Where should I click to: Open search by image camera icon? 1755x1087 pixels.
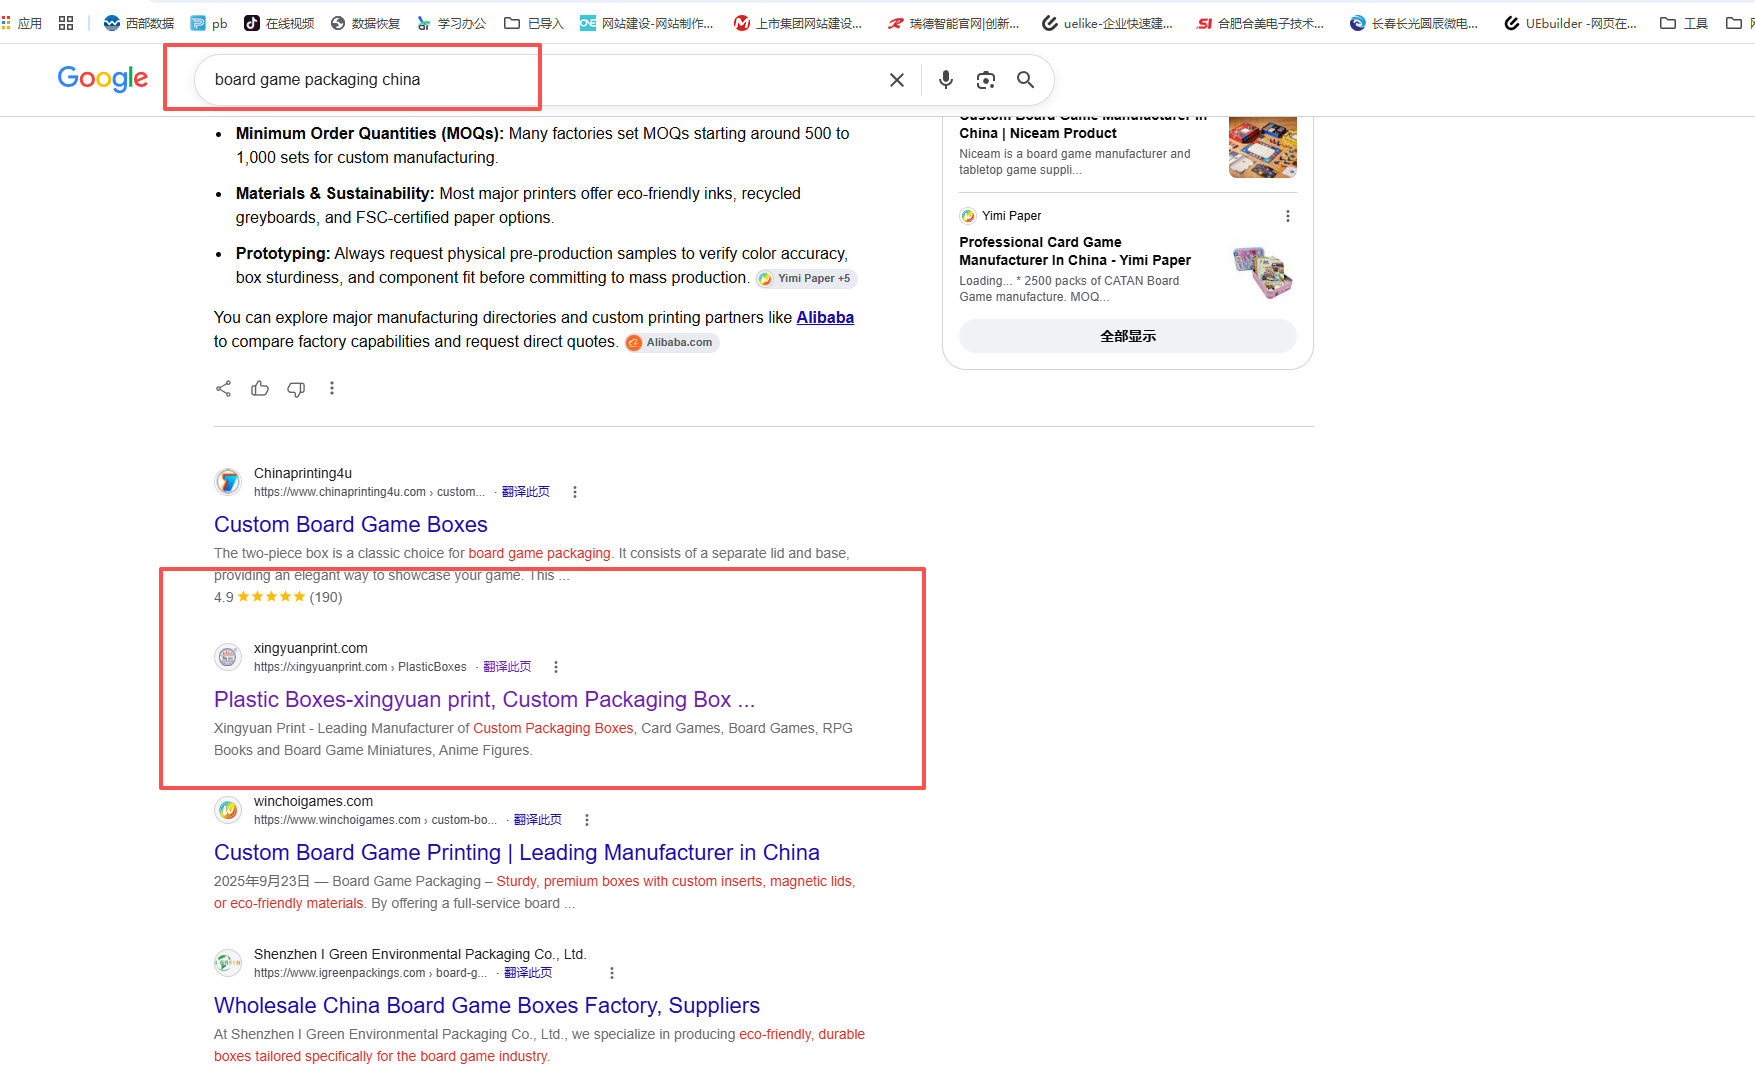[986, 80]
